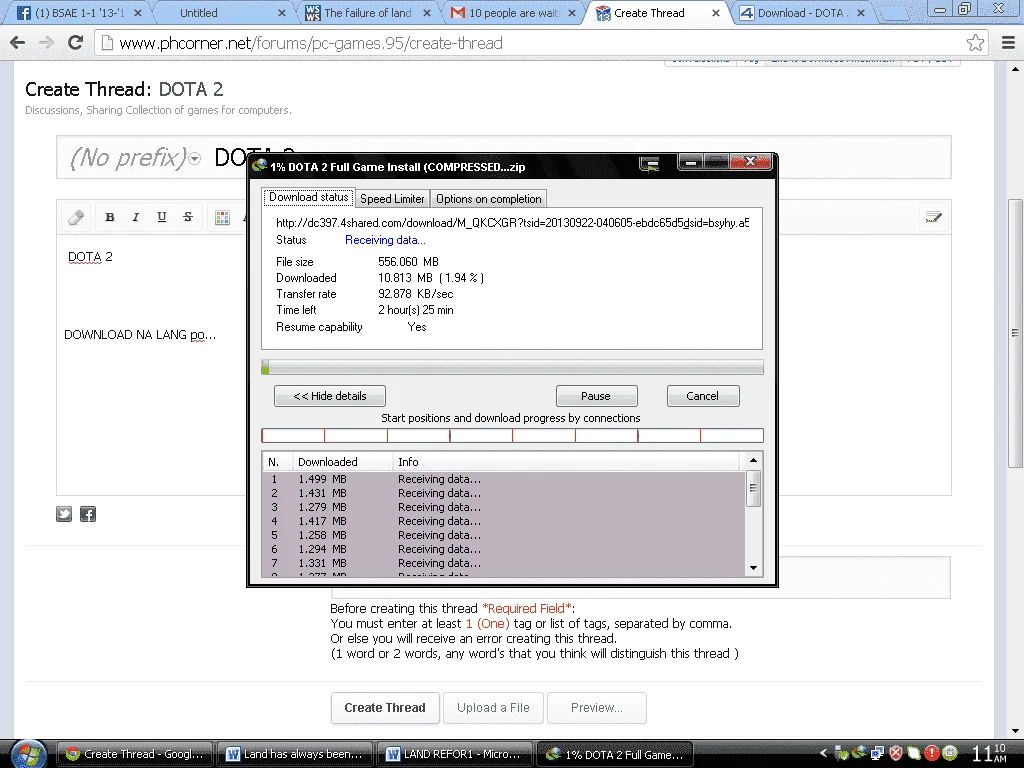Viewport: 1024px width, 768px height.
Task: Open the text color palette icon
Action: (222, 217)
